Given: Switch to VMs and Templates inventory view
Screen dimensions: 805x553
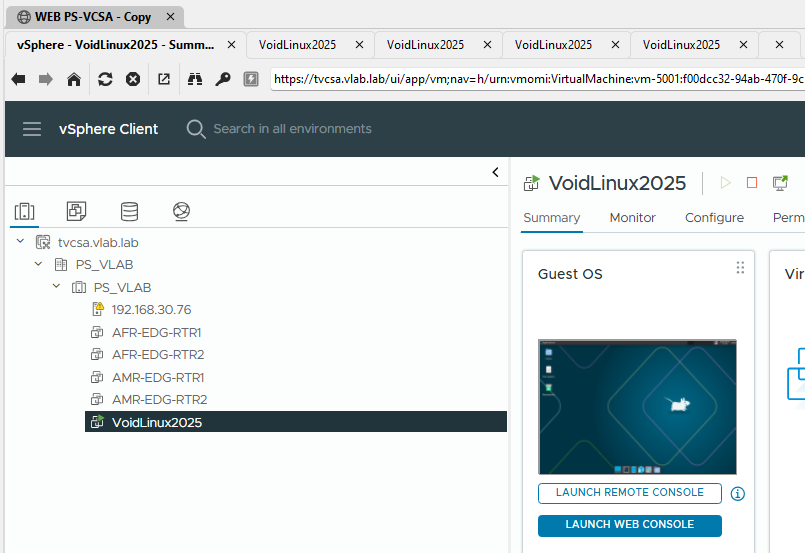Looking at the screenshot, I should [x=76, y=211].
